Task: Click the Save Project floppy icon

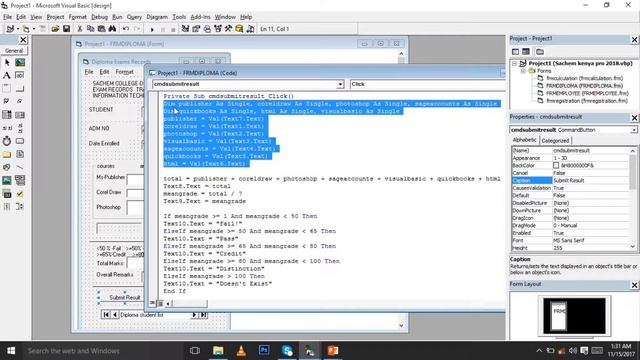Action: click(66, 29)
